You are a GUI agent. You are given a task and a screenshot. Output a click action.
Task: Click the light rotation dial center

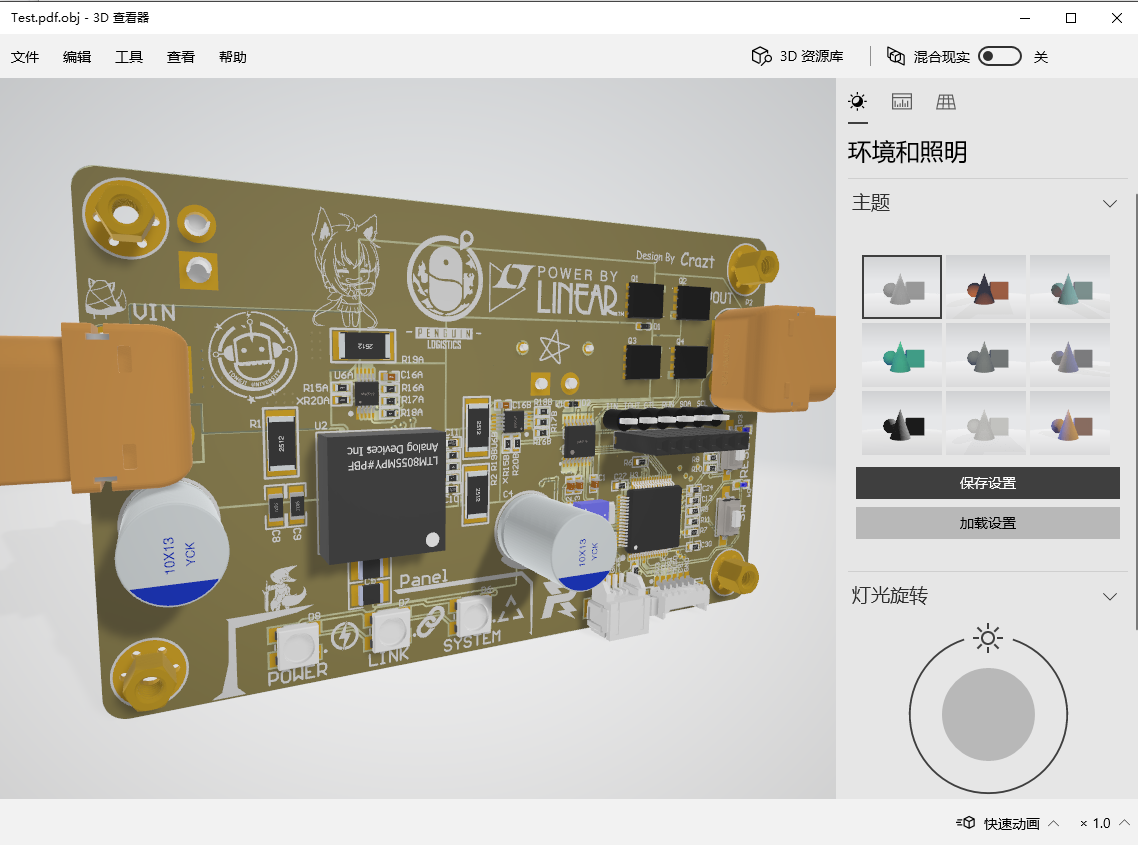[988, 714]
